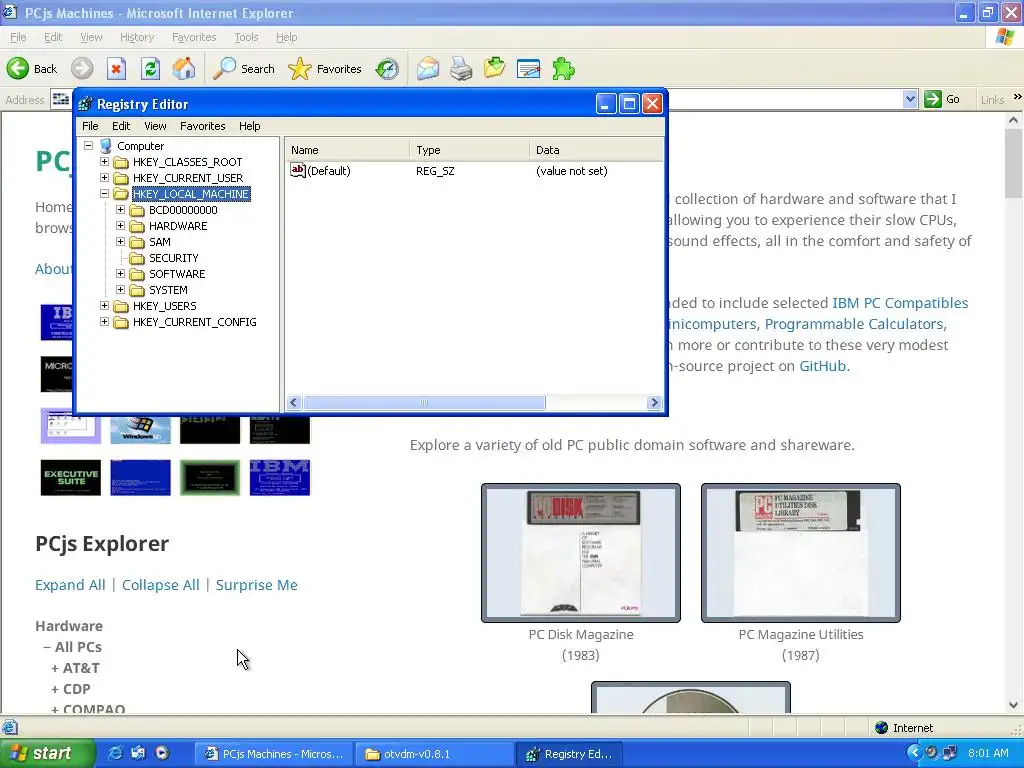
Task: Click the Show Desktop quick launch icon
Action: [x=138, y=753]
